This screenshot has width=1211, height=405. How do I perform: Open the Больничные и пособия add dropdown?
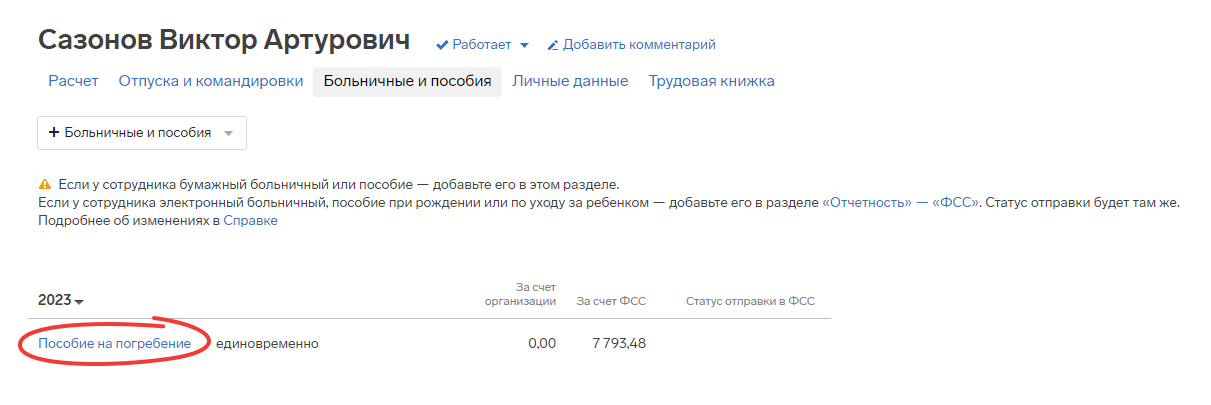(x=142, y=133)
